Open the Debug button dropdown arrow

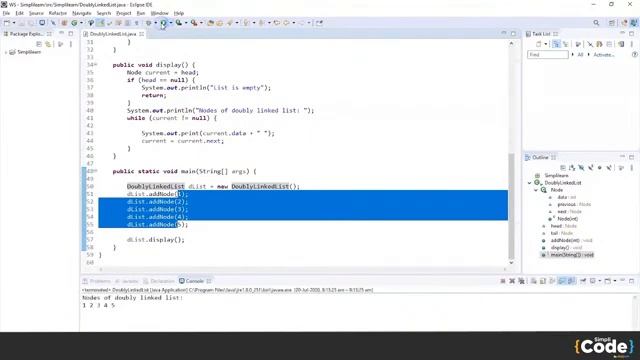pyautogui.click(x=156, y=23)
